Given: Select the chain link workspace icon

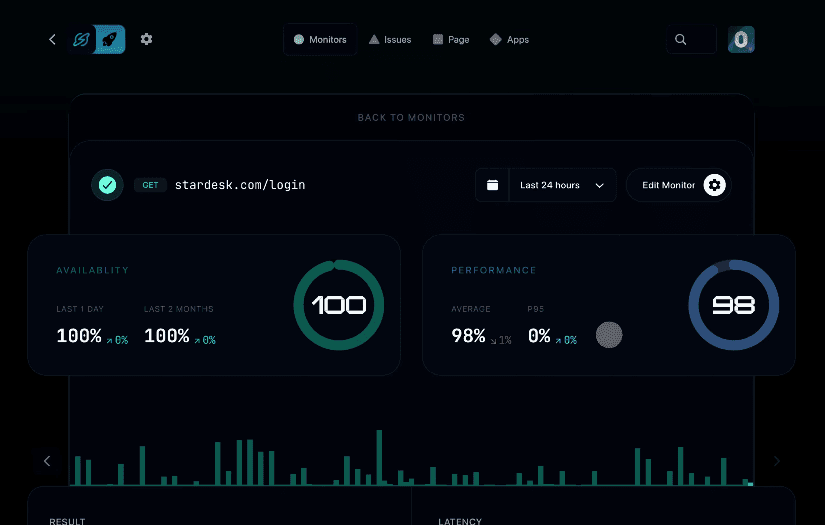Looking at the screenshot, I should coord(82,40).
